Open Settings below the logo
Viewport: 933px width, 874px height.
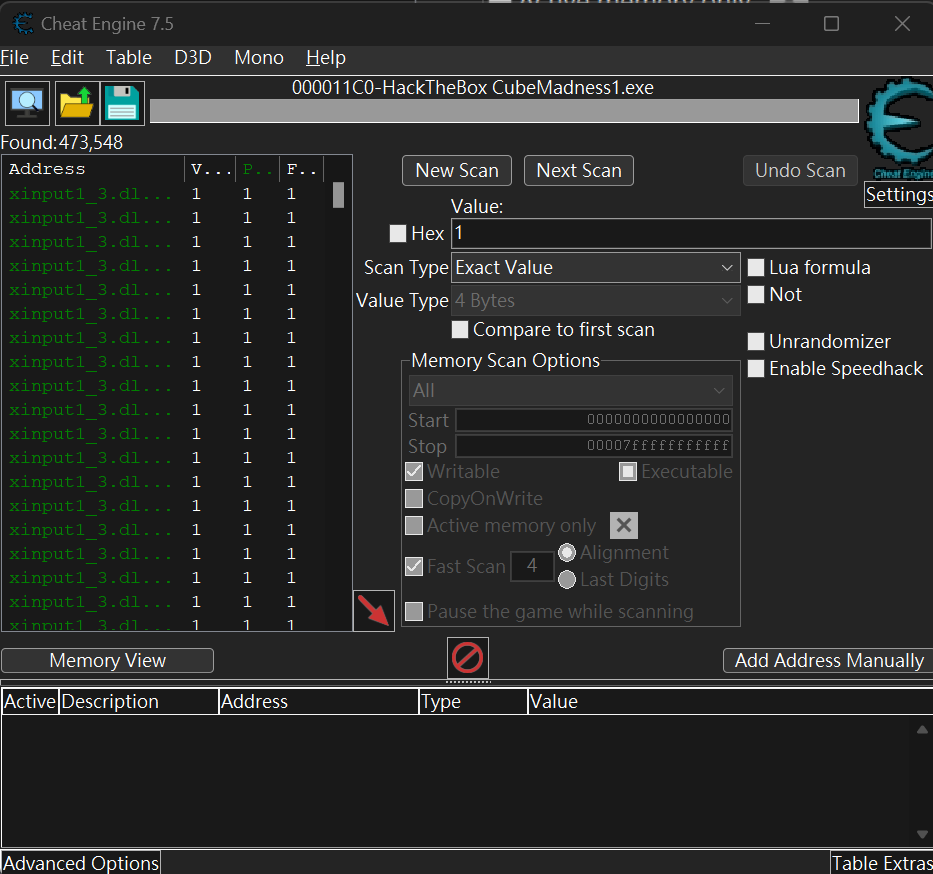[898, 195]
